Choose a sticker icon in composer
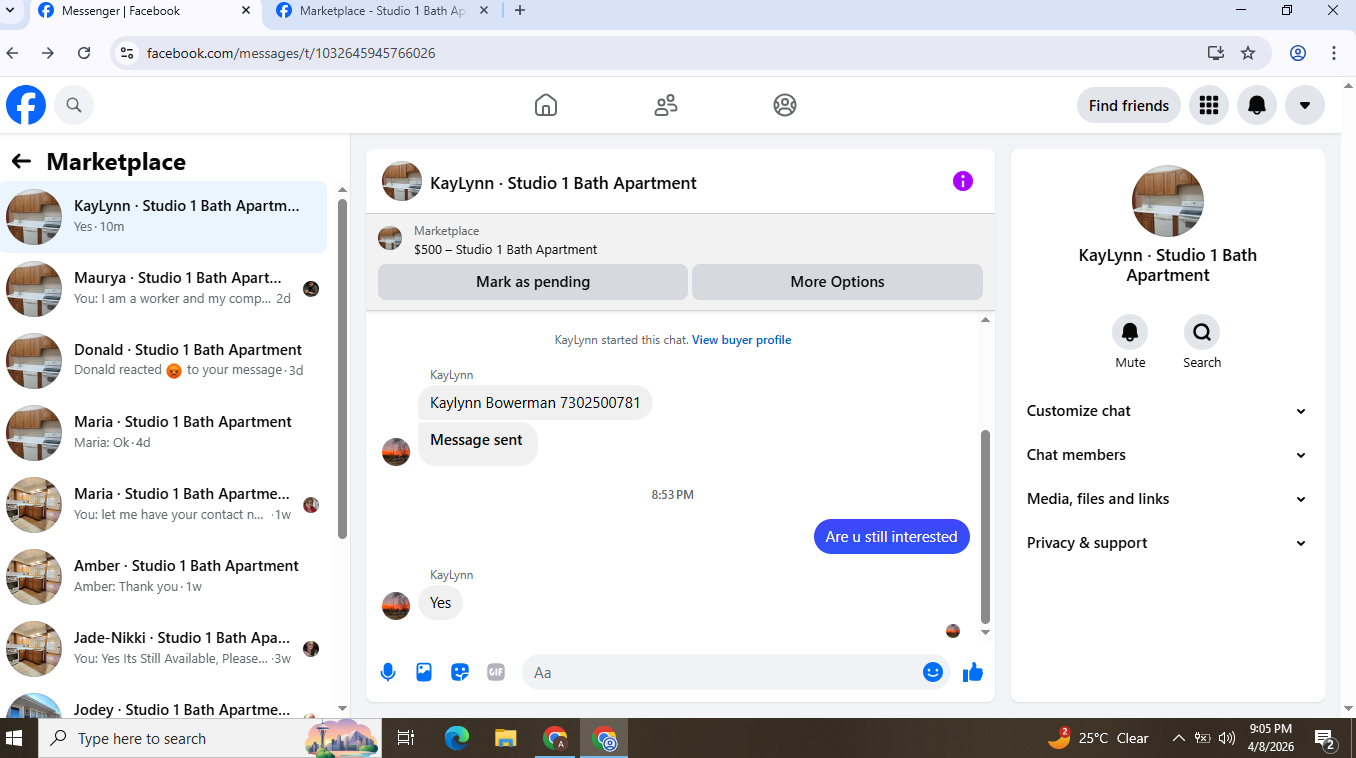Viewport: 1356px width, 758px height. pos(460,672)
